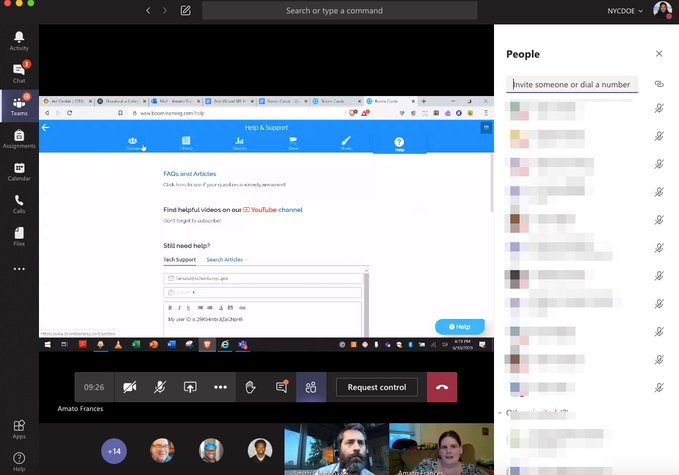Open the Apps store in the sidebar
The width and height of the screenshot is (679, 475).
click(19, 429)
